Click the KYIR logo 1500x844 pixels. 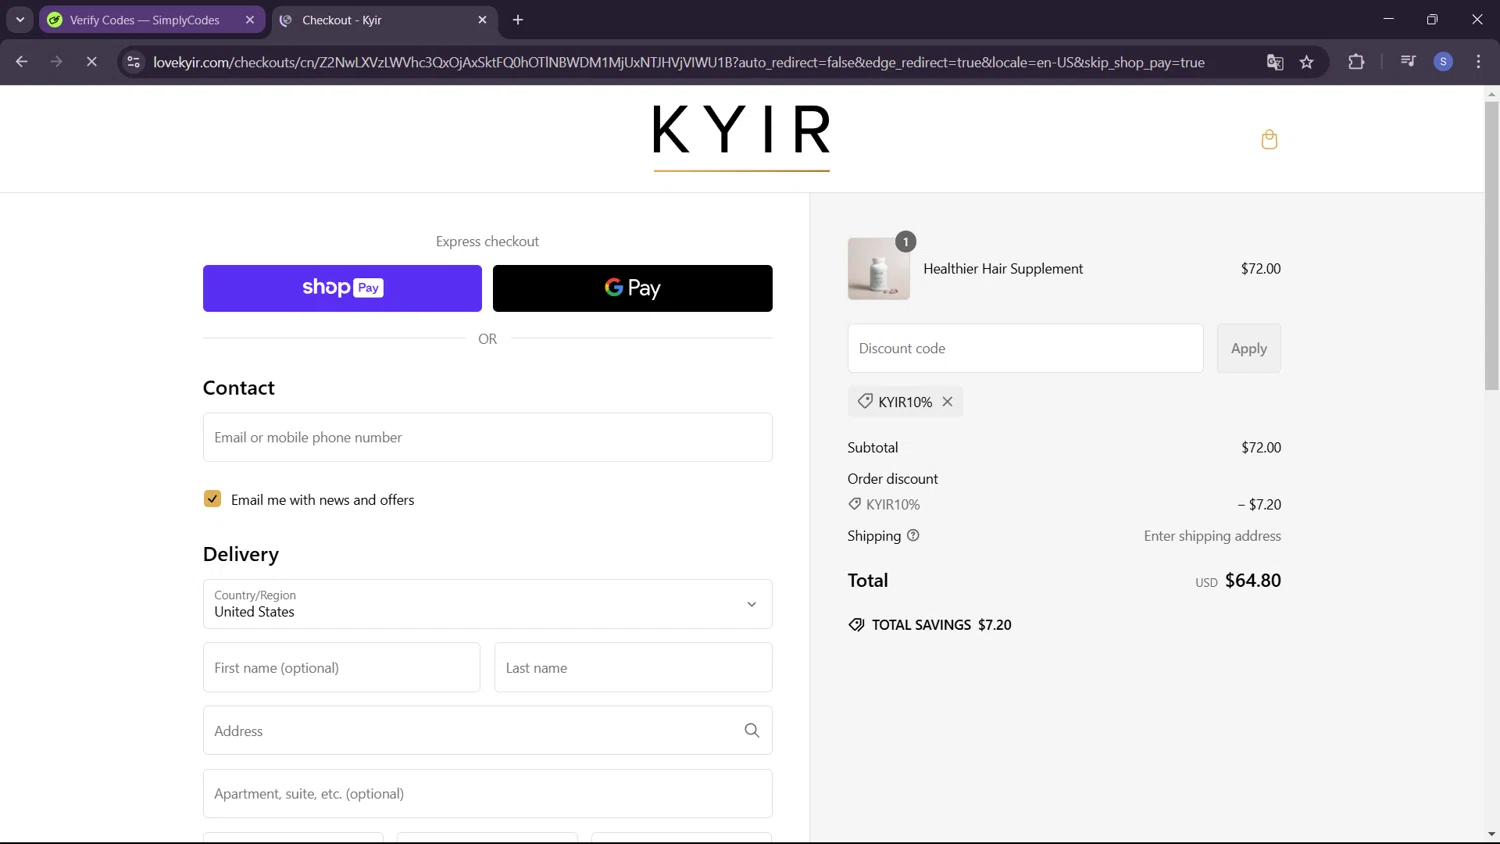(742, 136)
